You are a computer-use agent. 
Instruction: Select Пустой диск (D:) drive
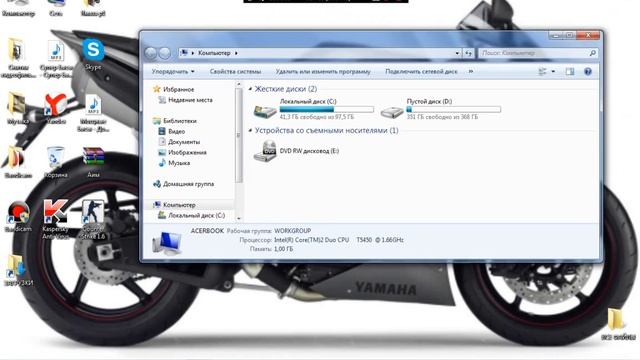coord(441,109)
